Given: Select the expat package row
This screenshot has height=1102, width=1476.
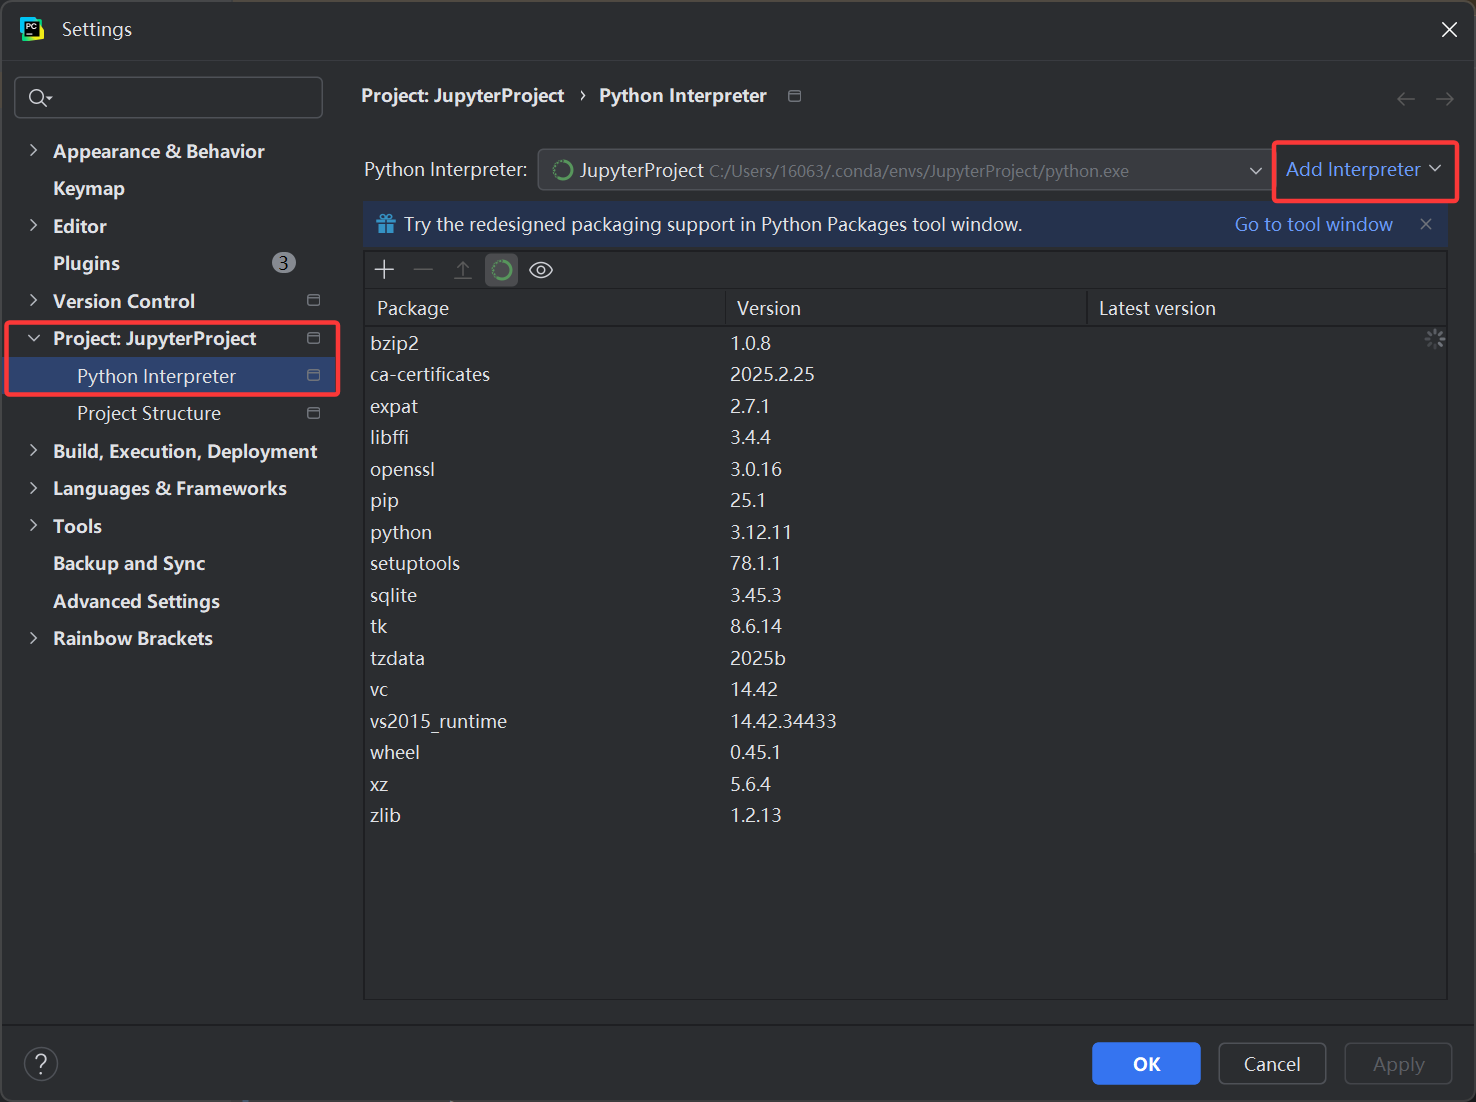Looking at the screenshot, I should pos(905,406).
